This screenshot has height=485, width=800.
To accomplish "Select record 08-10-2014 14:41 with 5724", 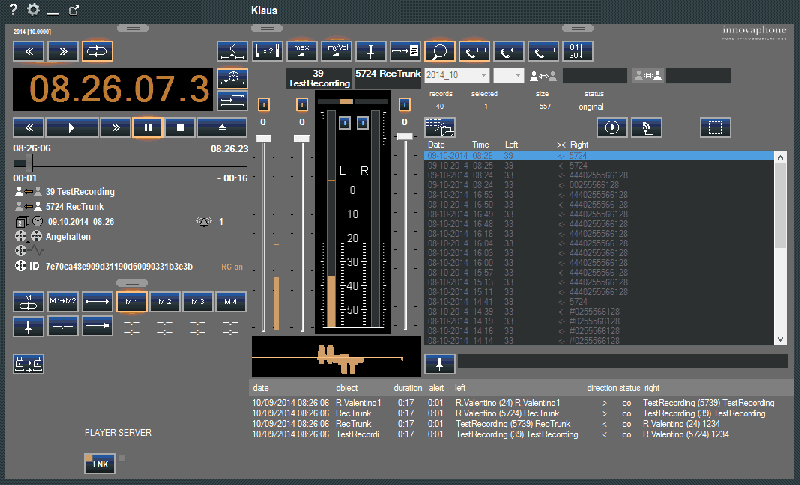I will click(599, 301).
